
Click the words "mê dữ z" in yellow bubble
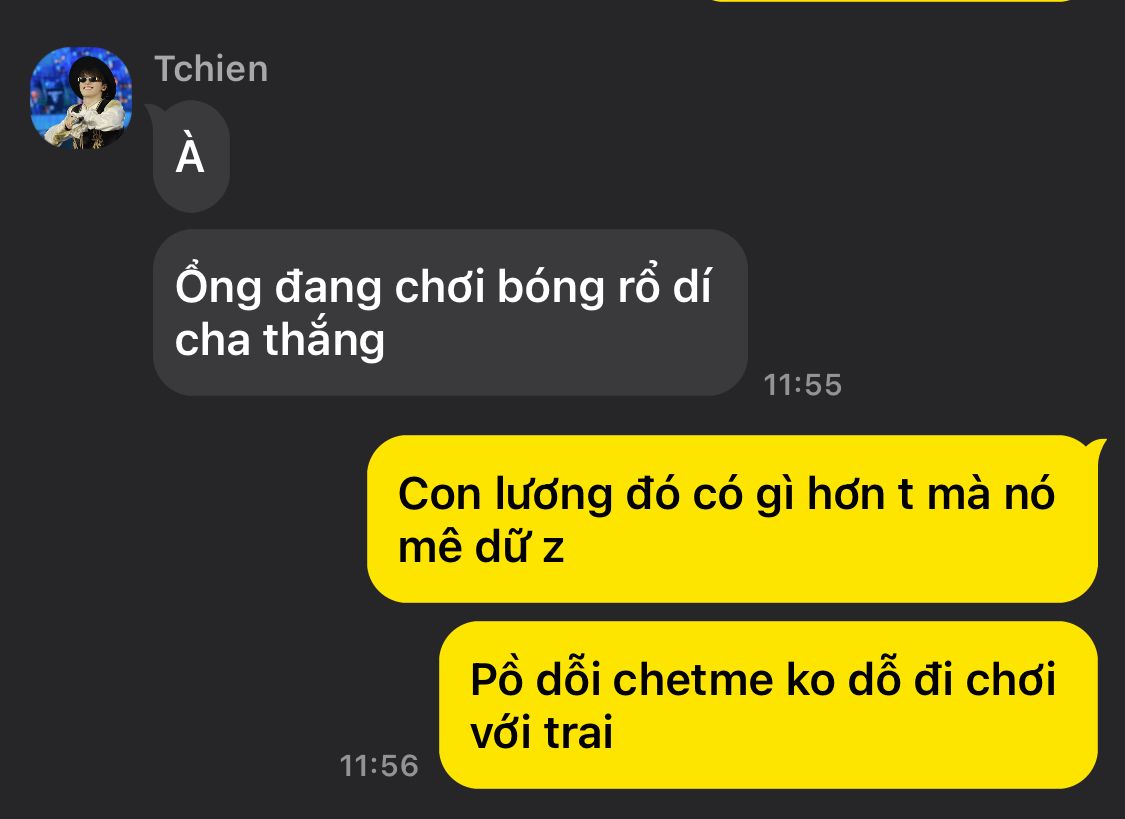[x=481, y=547]
